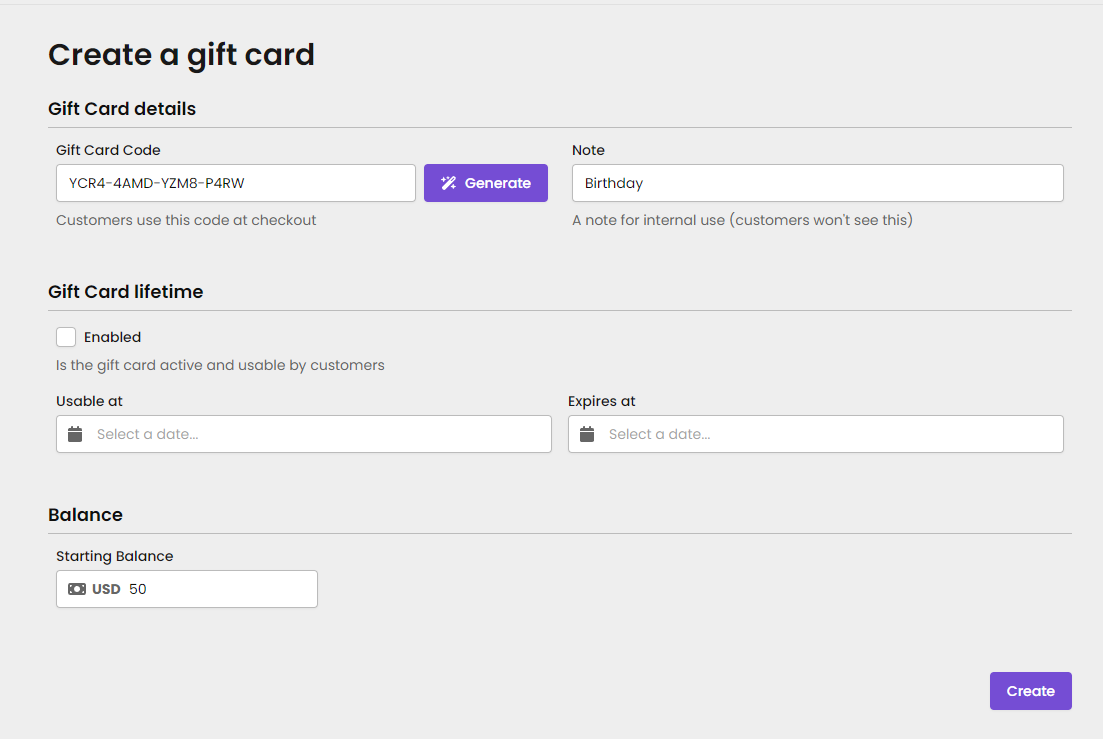
Task: Click the banknote icon in Starting Balance
Action: click(x=77, y=589)
